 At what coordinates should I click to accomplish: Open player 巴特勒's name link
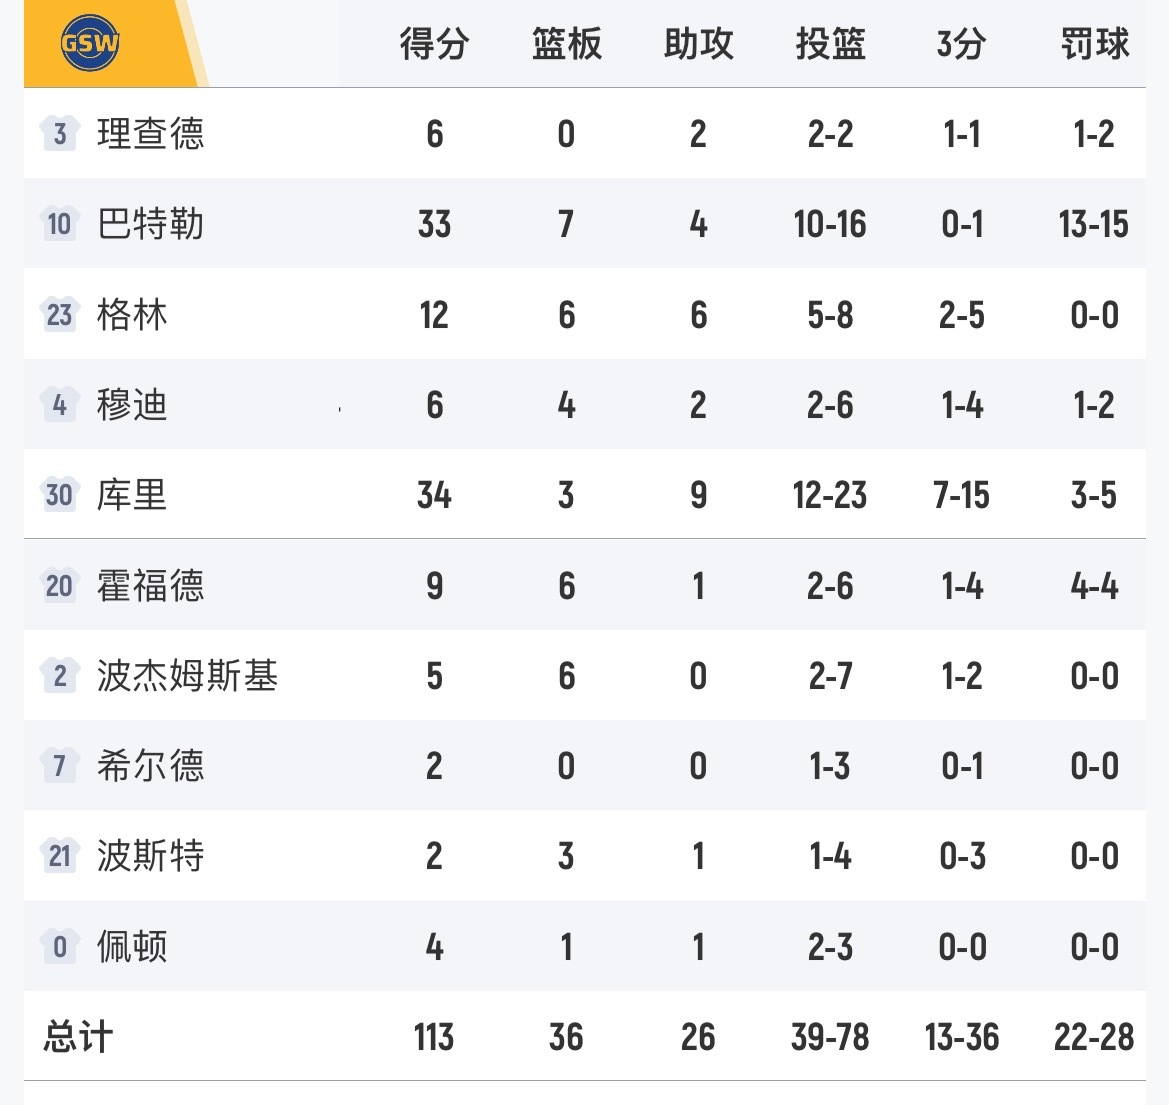(x=150, y=223)
